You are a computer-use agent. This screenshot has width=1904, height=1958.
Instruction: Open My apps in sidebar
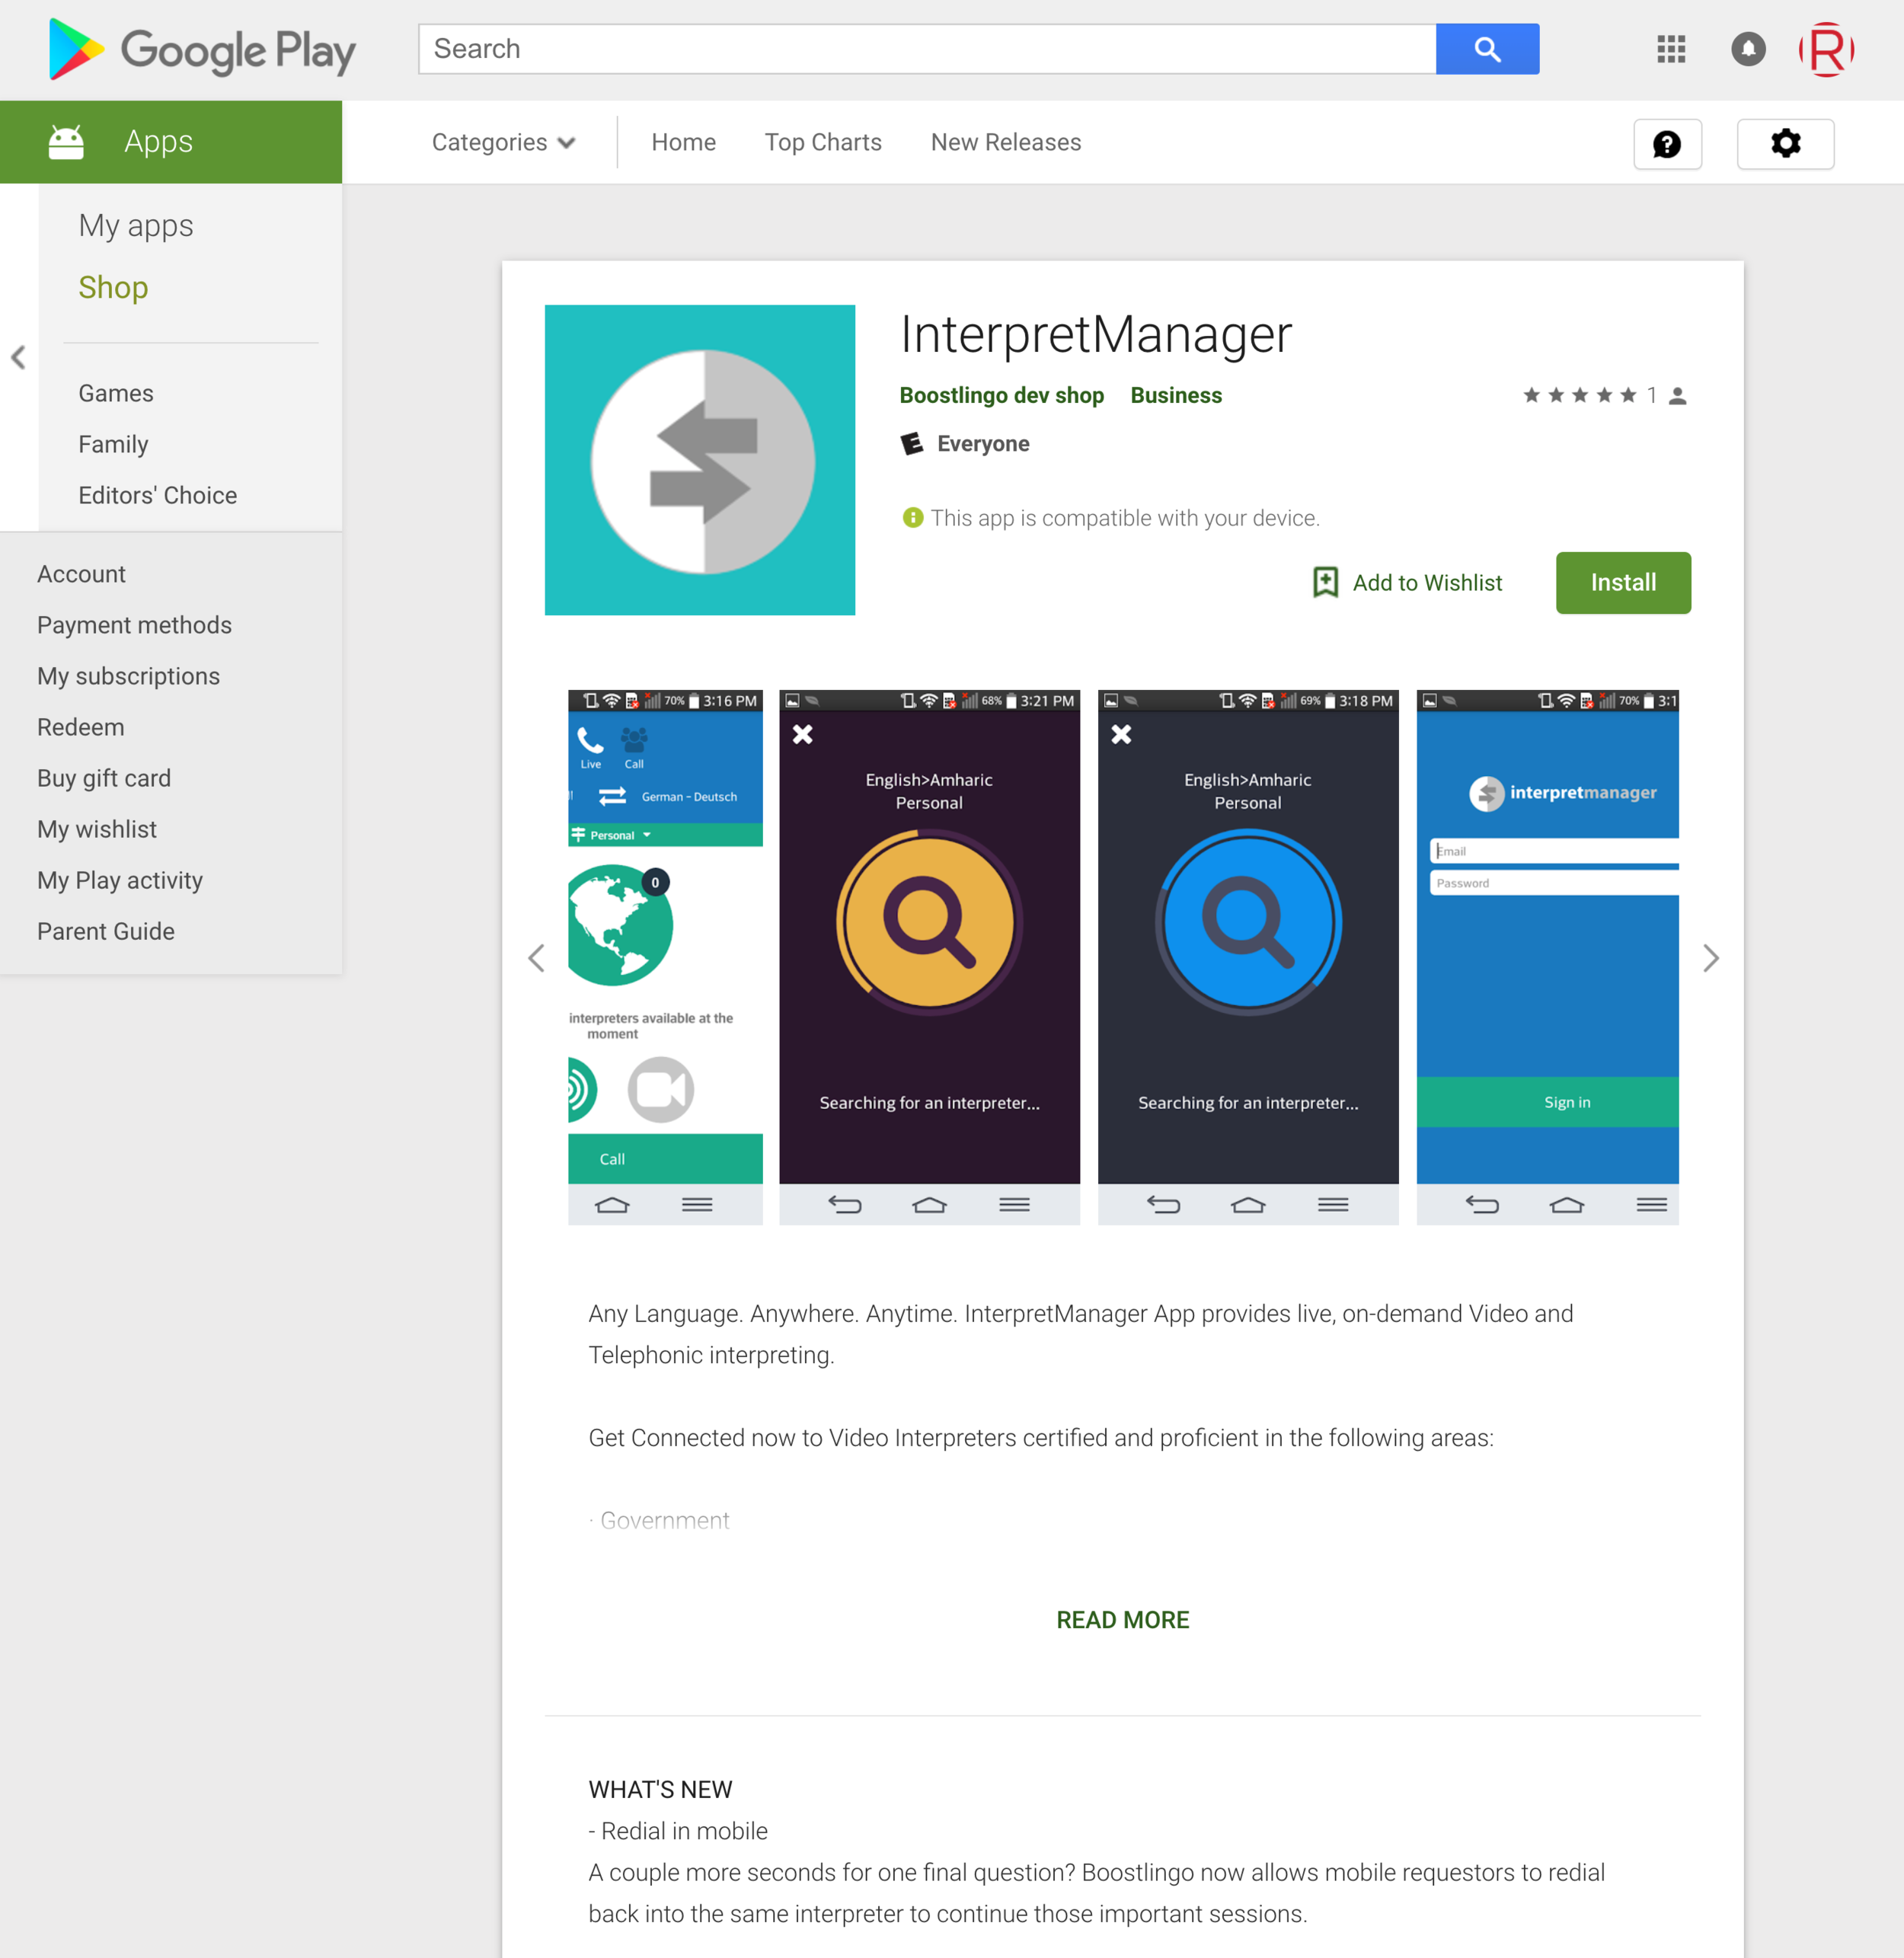coord(136,225)
